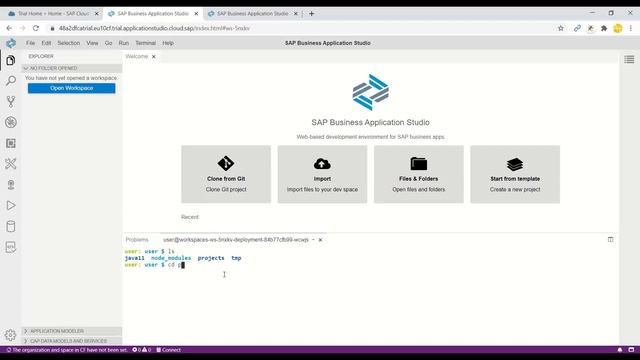Viewport: 640px width, 360px height.
Task: Click the Clone from Git tile
Action: click(x=226, y=174)
